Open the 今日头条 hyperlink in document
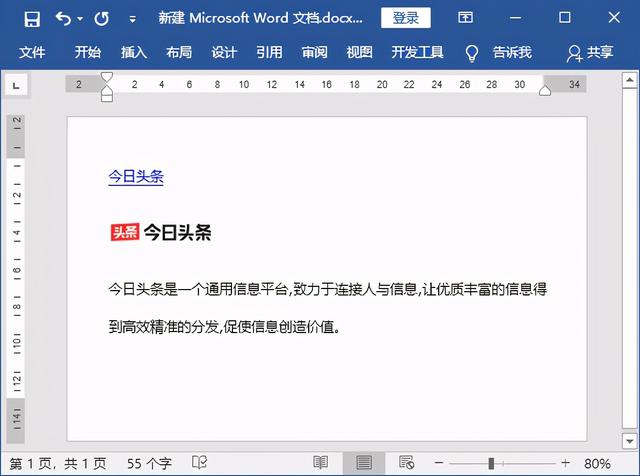The width and height of the screenshot is (640, 476). coord(136,177)
